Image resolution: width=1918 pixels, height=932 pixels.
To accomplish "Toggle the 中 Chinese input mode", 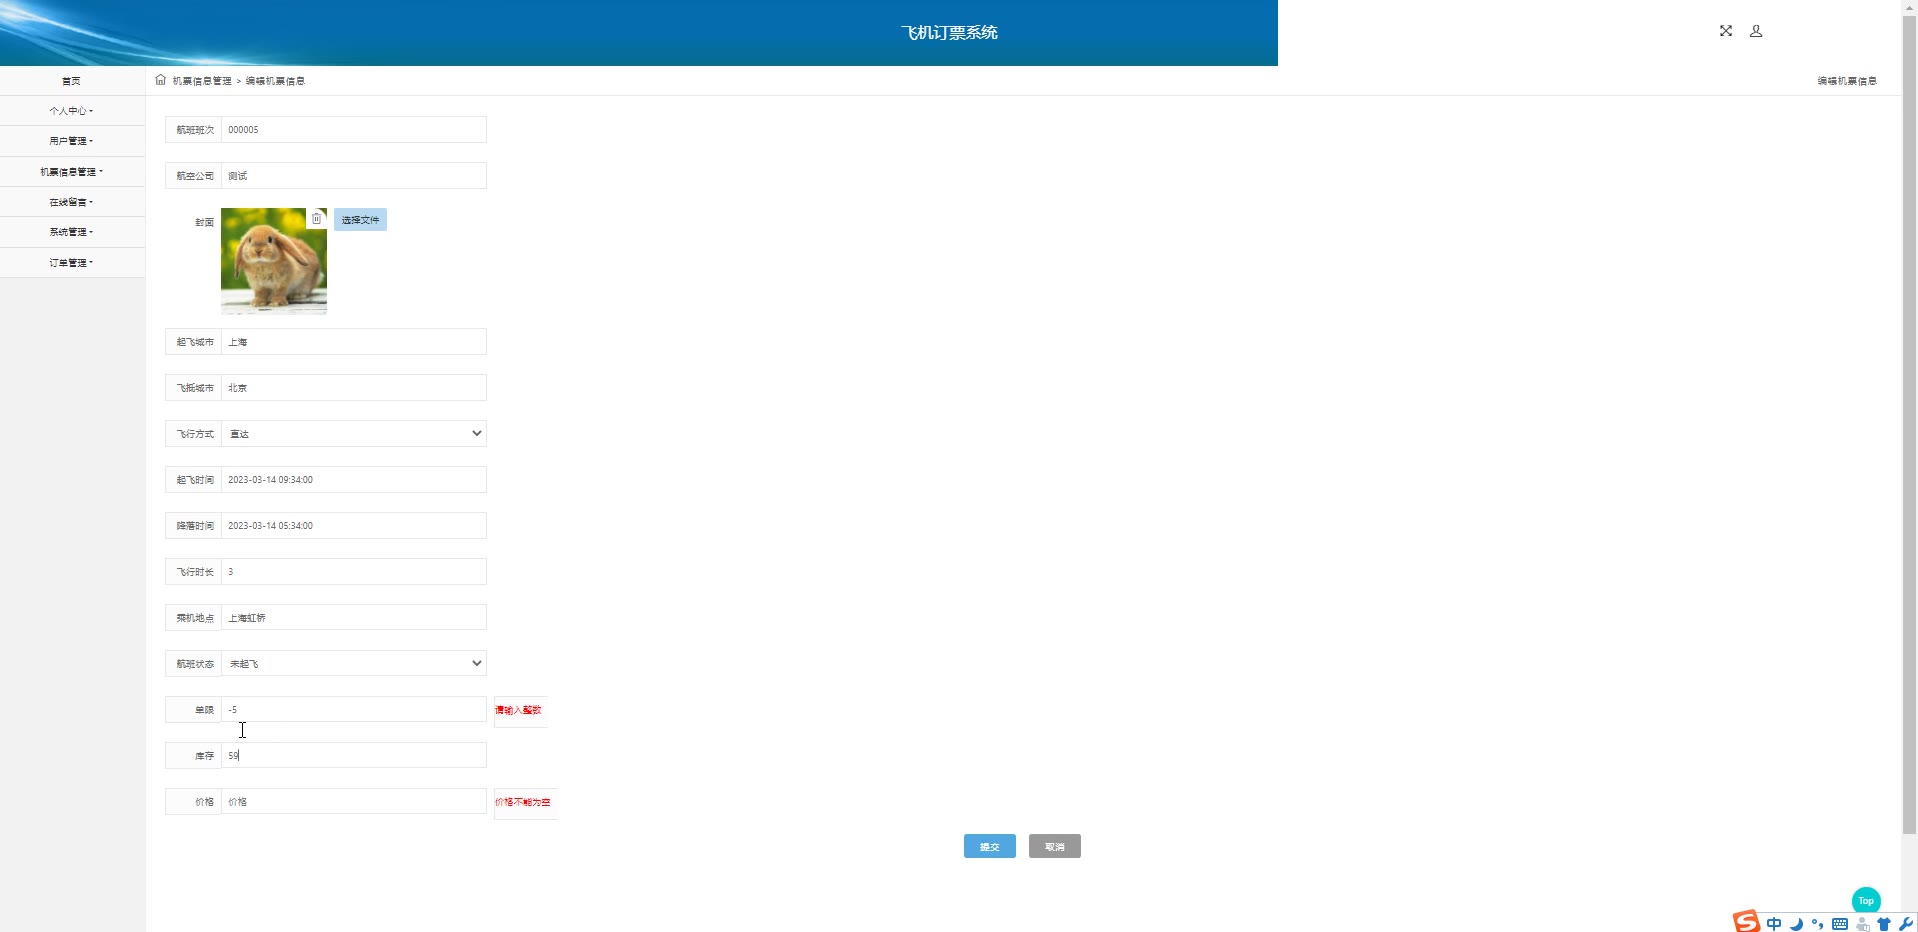I will pos(1774,924).
